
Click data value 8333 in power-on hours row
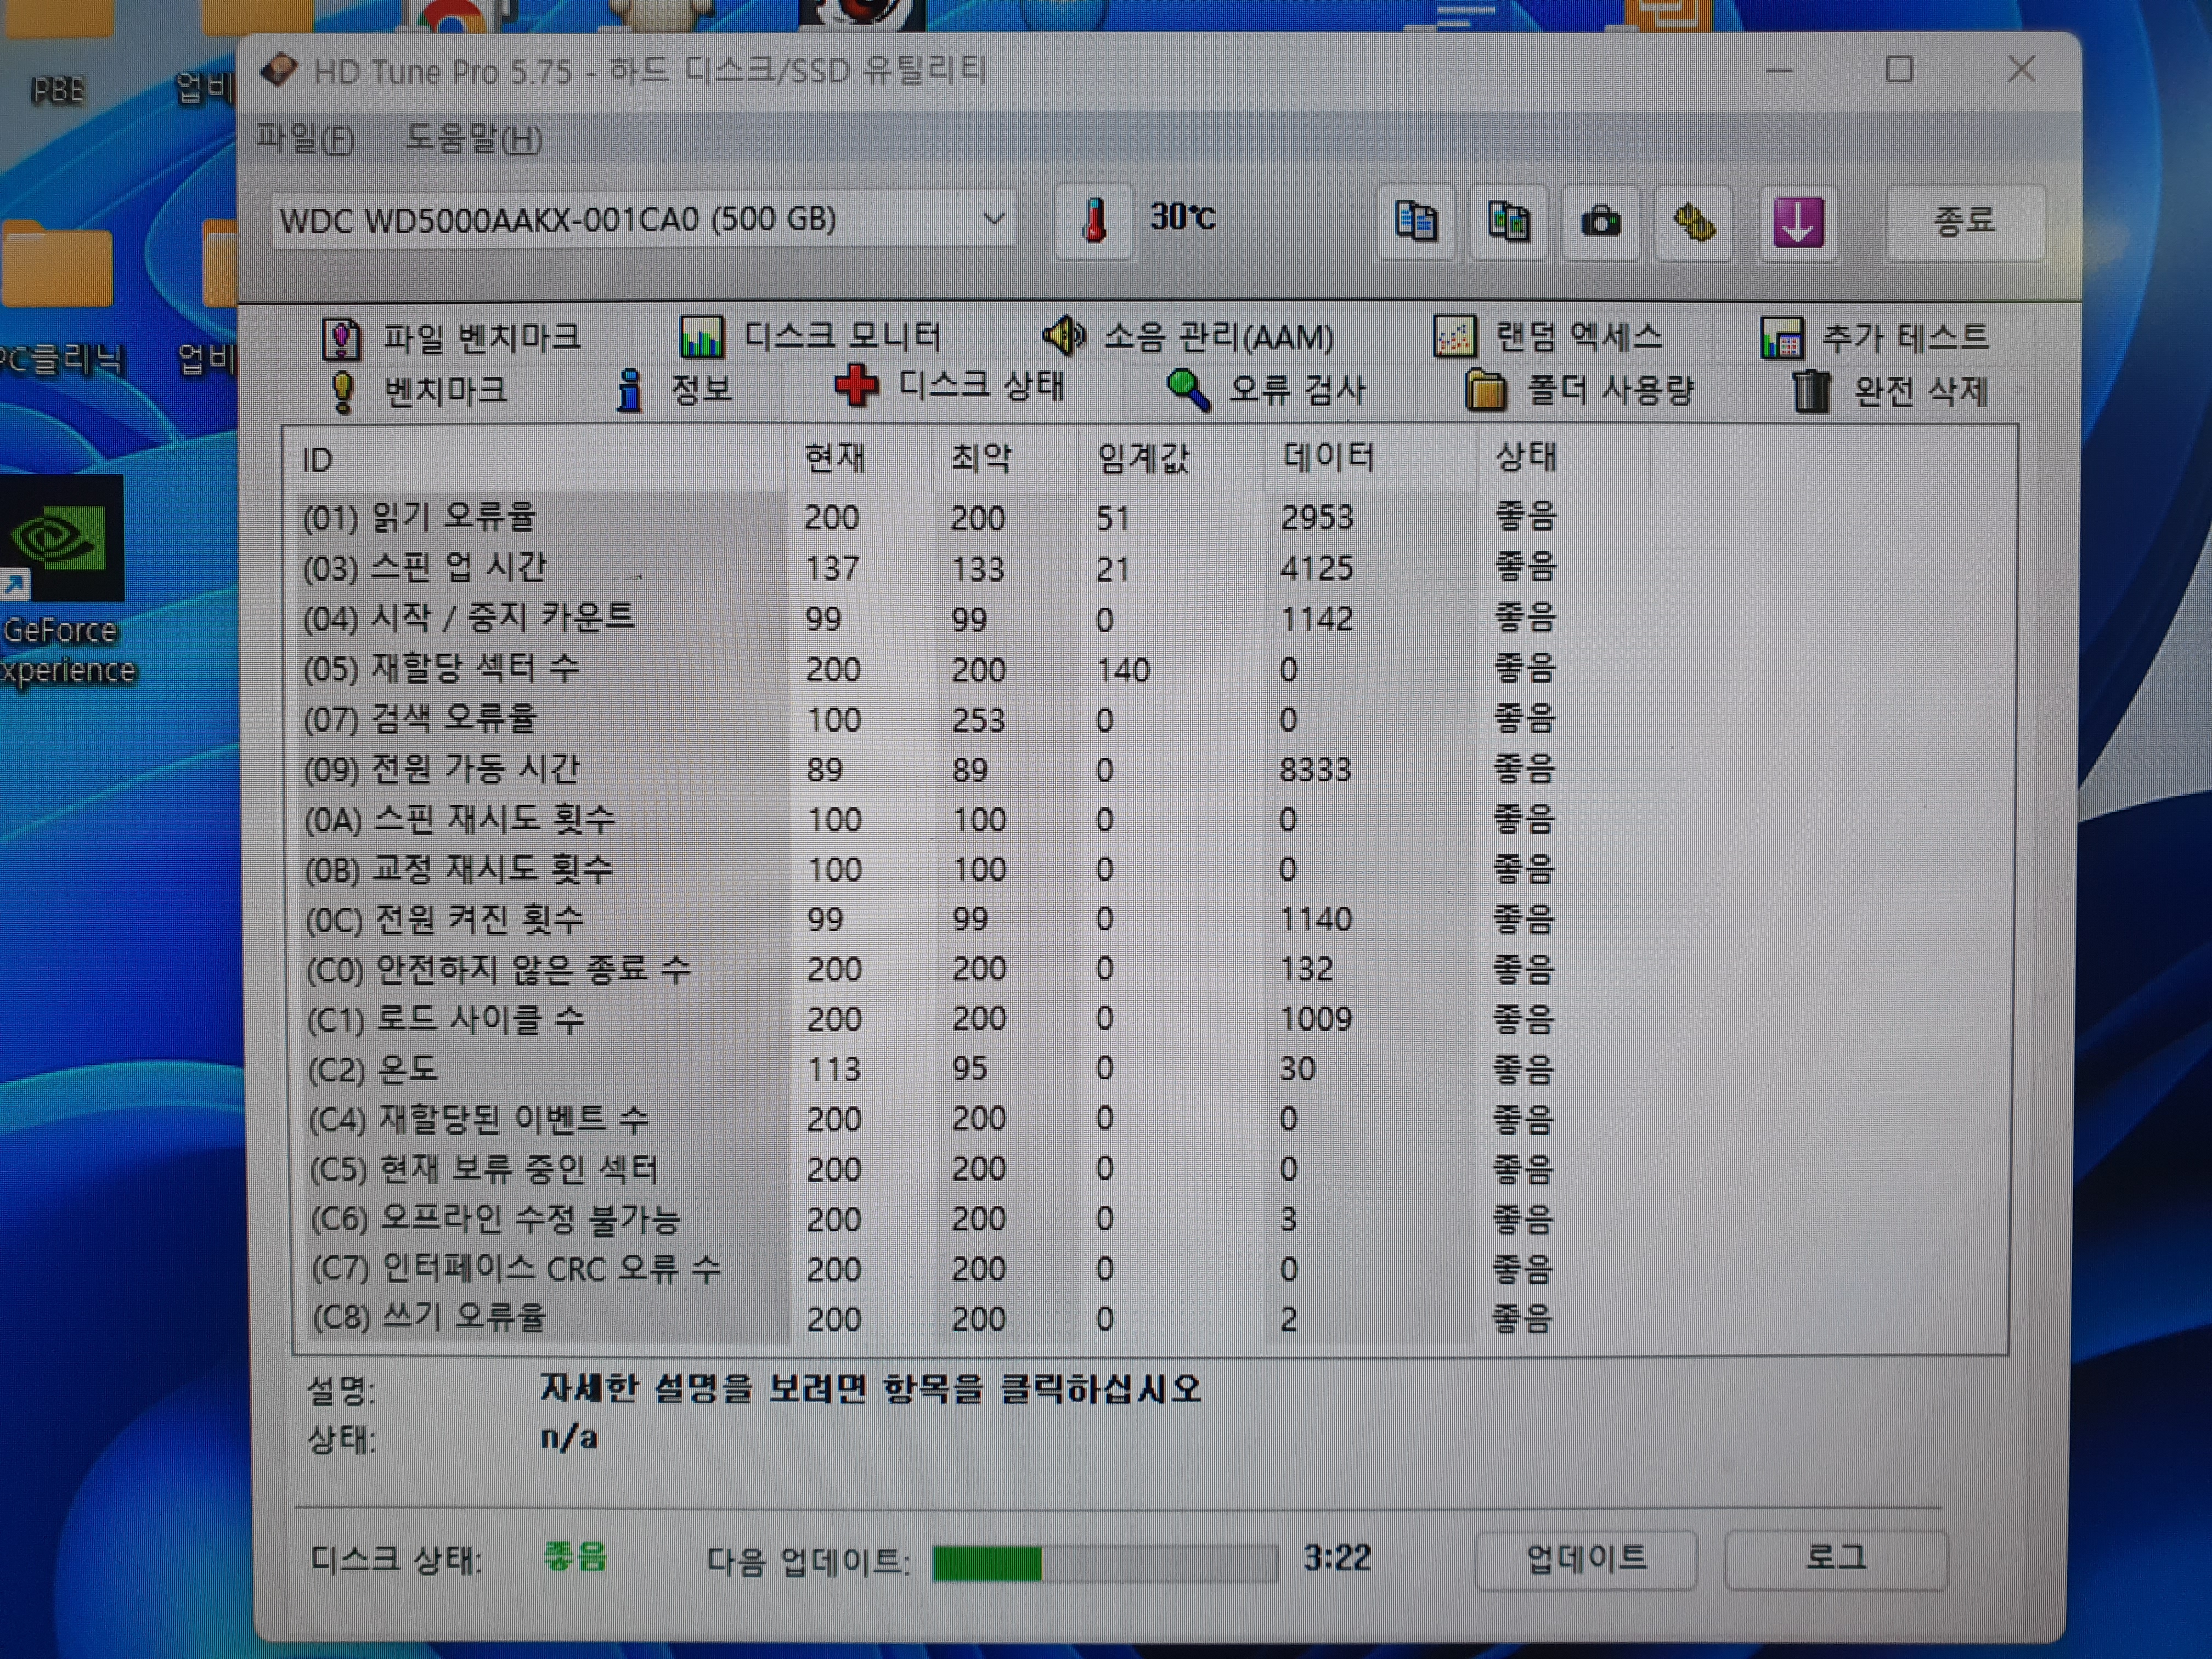(x=1315, y=770)
